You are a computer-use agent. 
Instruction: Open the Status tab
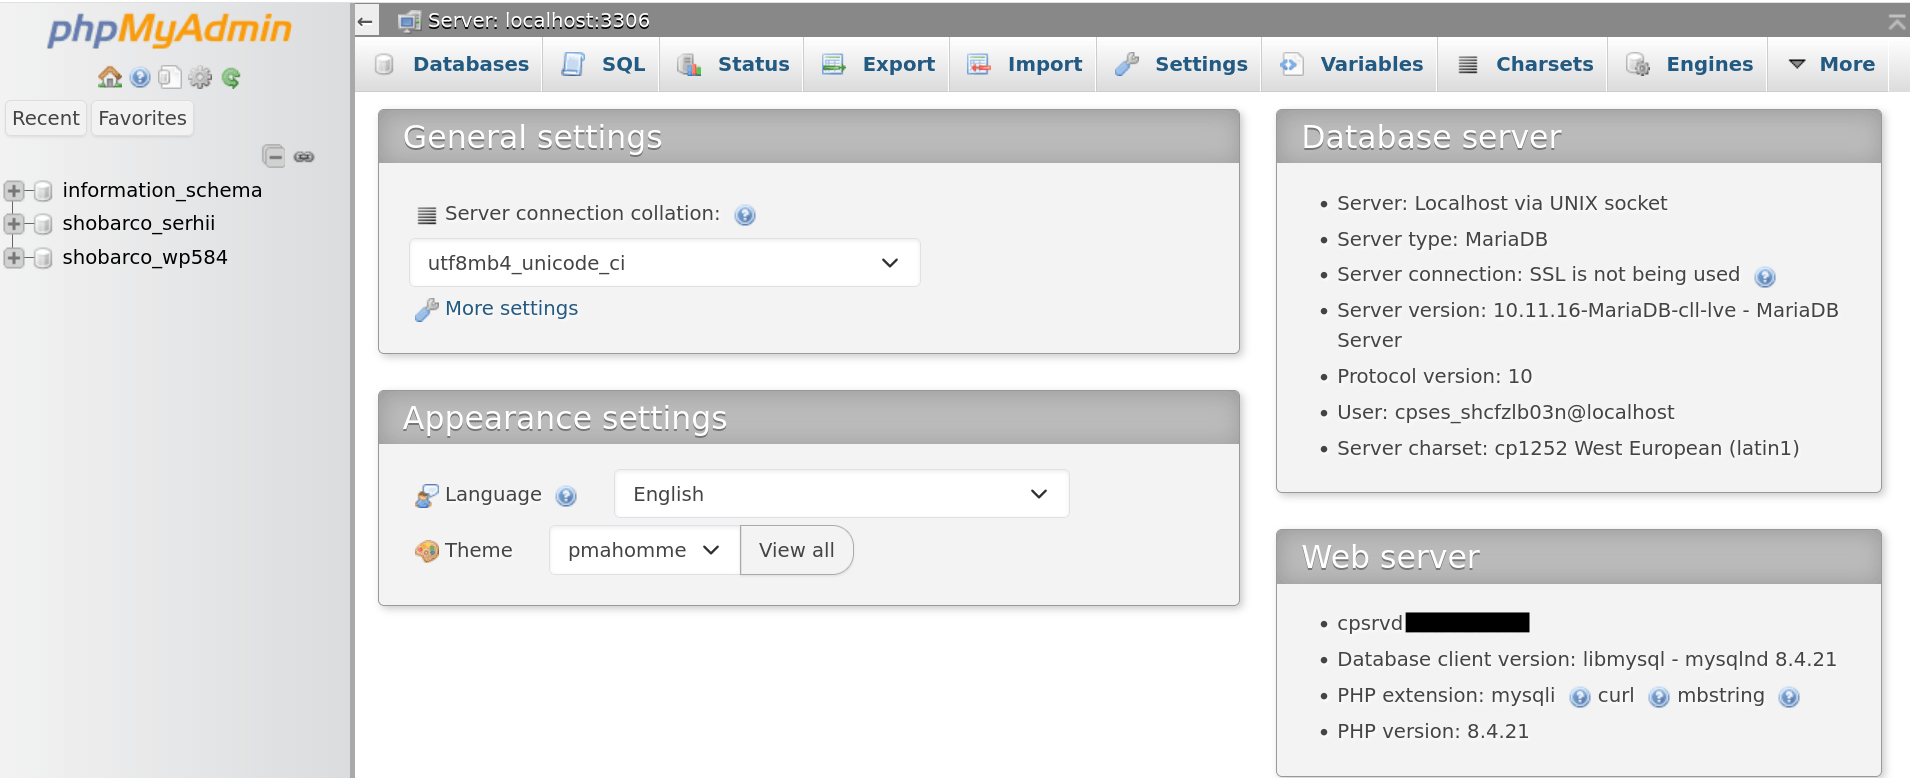click(733, 64)
